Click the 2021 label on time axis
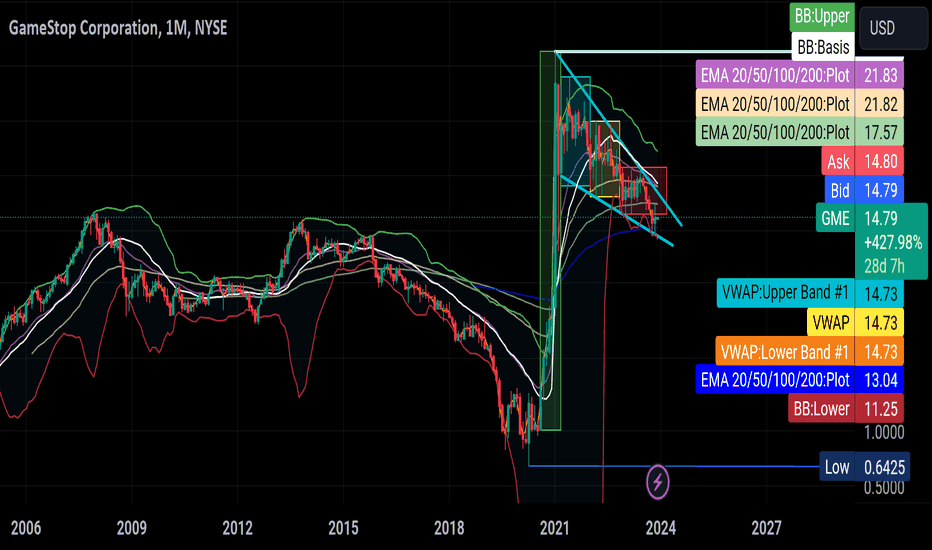The image size is (932, 550). [555, 527]
